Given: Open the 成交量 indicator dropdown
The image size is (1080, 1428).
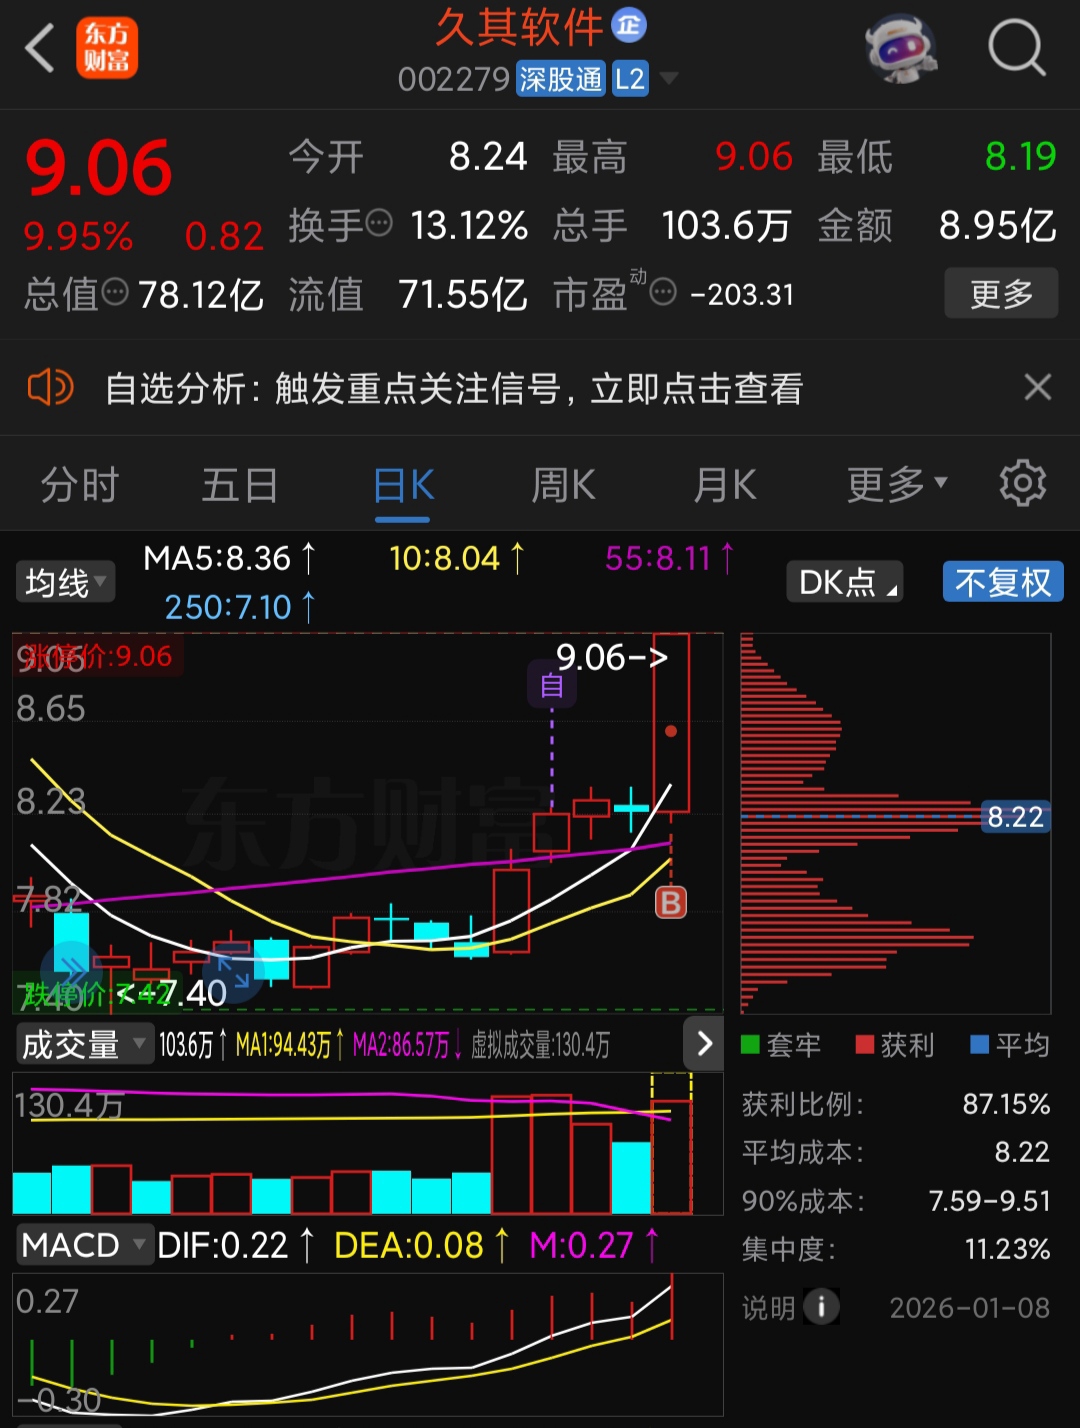Looking at the screenshot, I should coord(84,1045).
